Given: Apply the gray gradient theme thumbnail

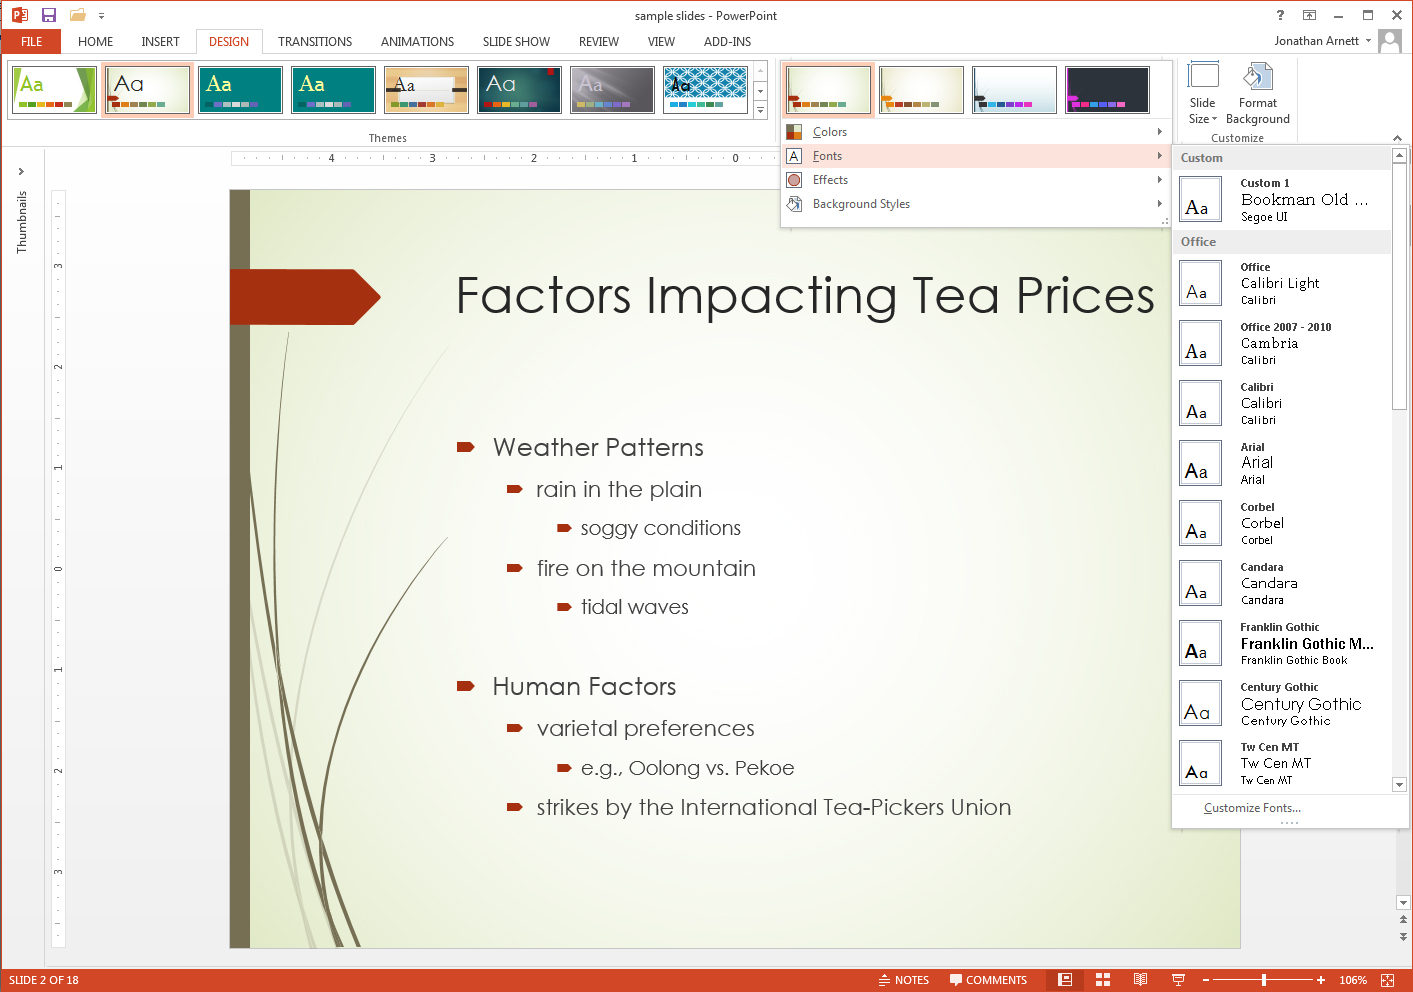Looking at the screenshot, I should coord(612,90).
